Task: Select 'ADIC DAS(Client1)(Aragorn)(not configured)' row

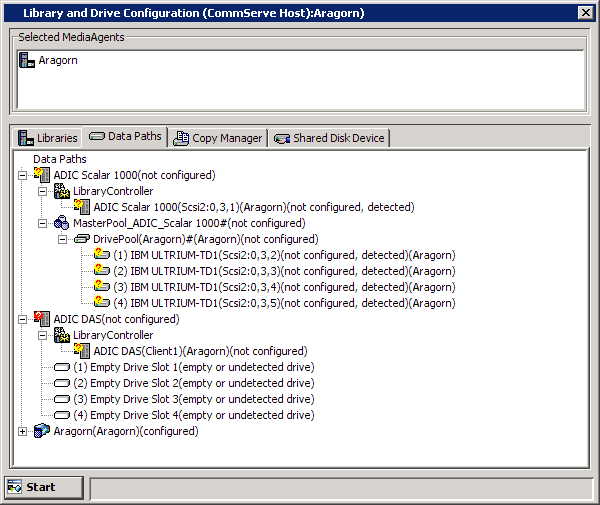Action: pos(201,351)
